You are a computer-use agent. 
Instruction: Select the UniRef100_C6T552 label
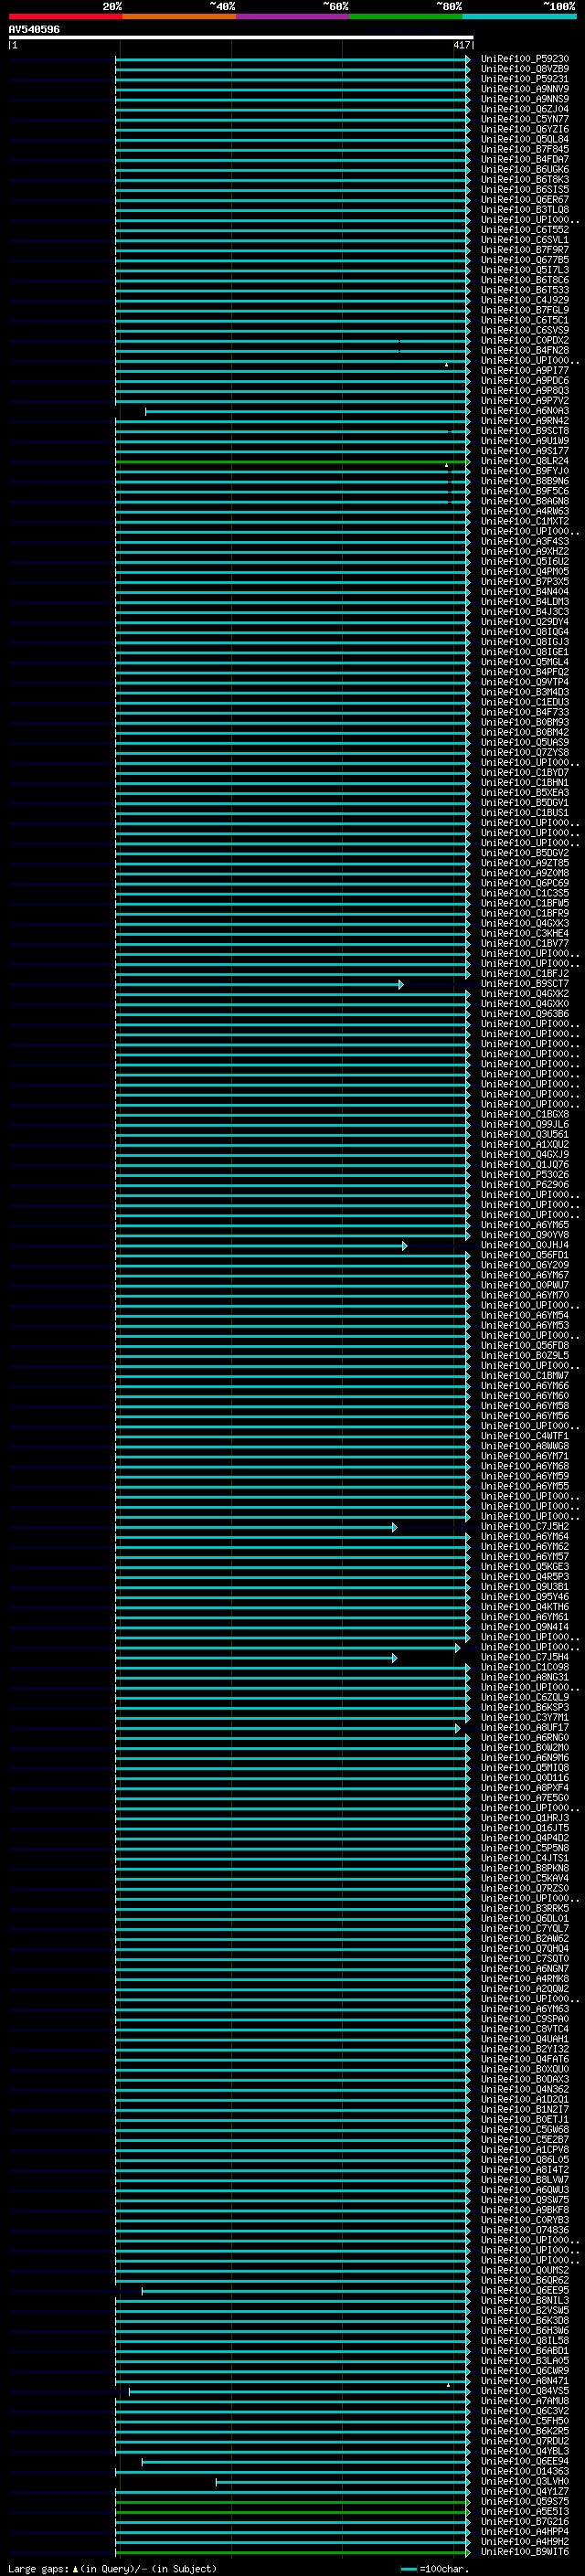click(524, 230)
